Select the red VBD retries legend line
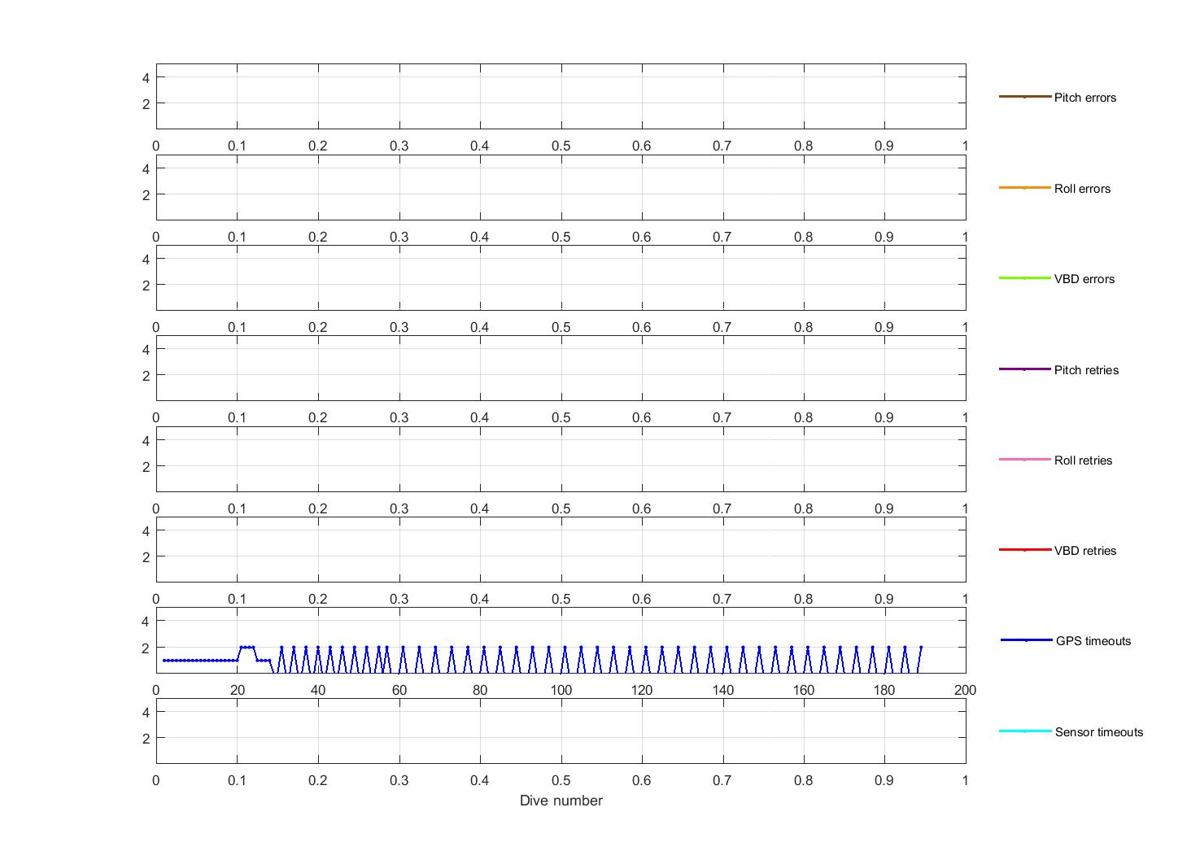 point(1025,550)
